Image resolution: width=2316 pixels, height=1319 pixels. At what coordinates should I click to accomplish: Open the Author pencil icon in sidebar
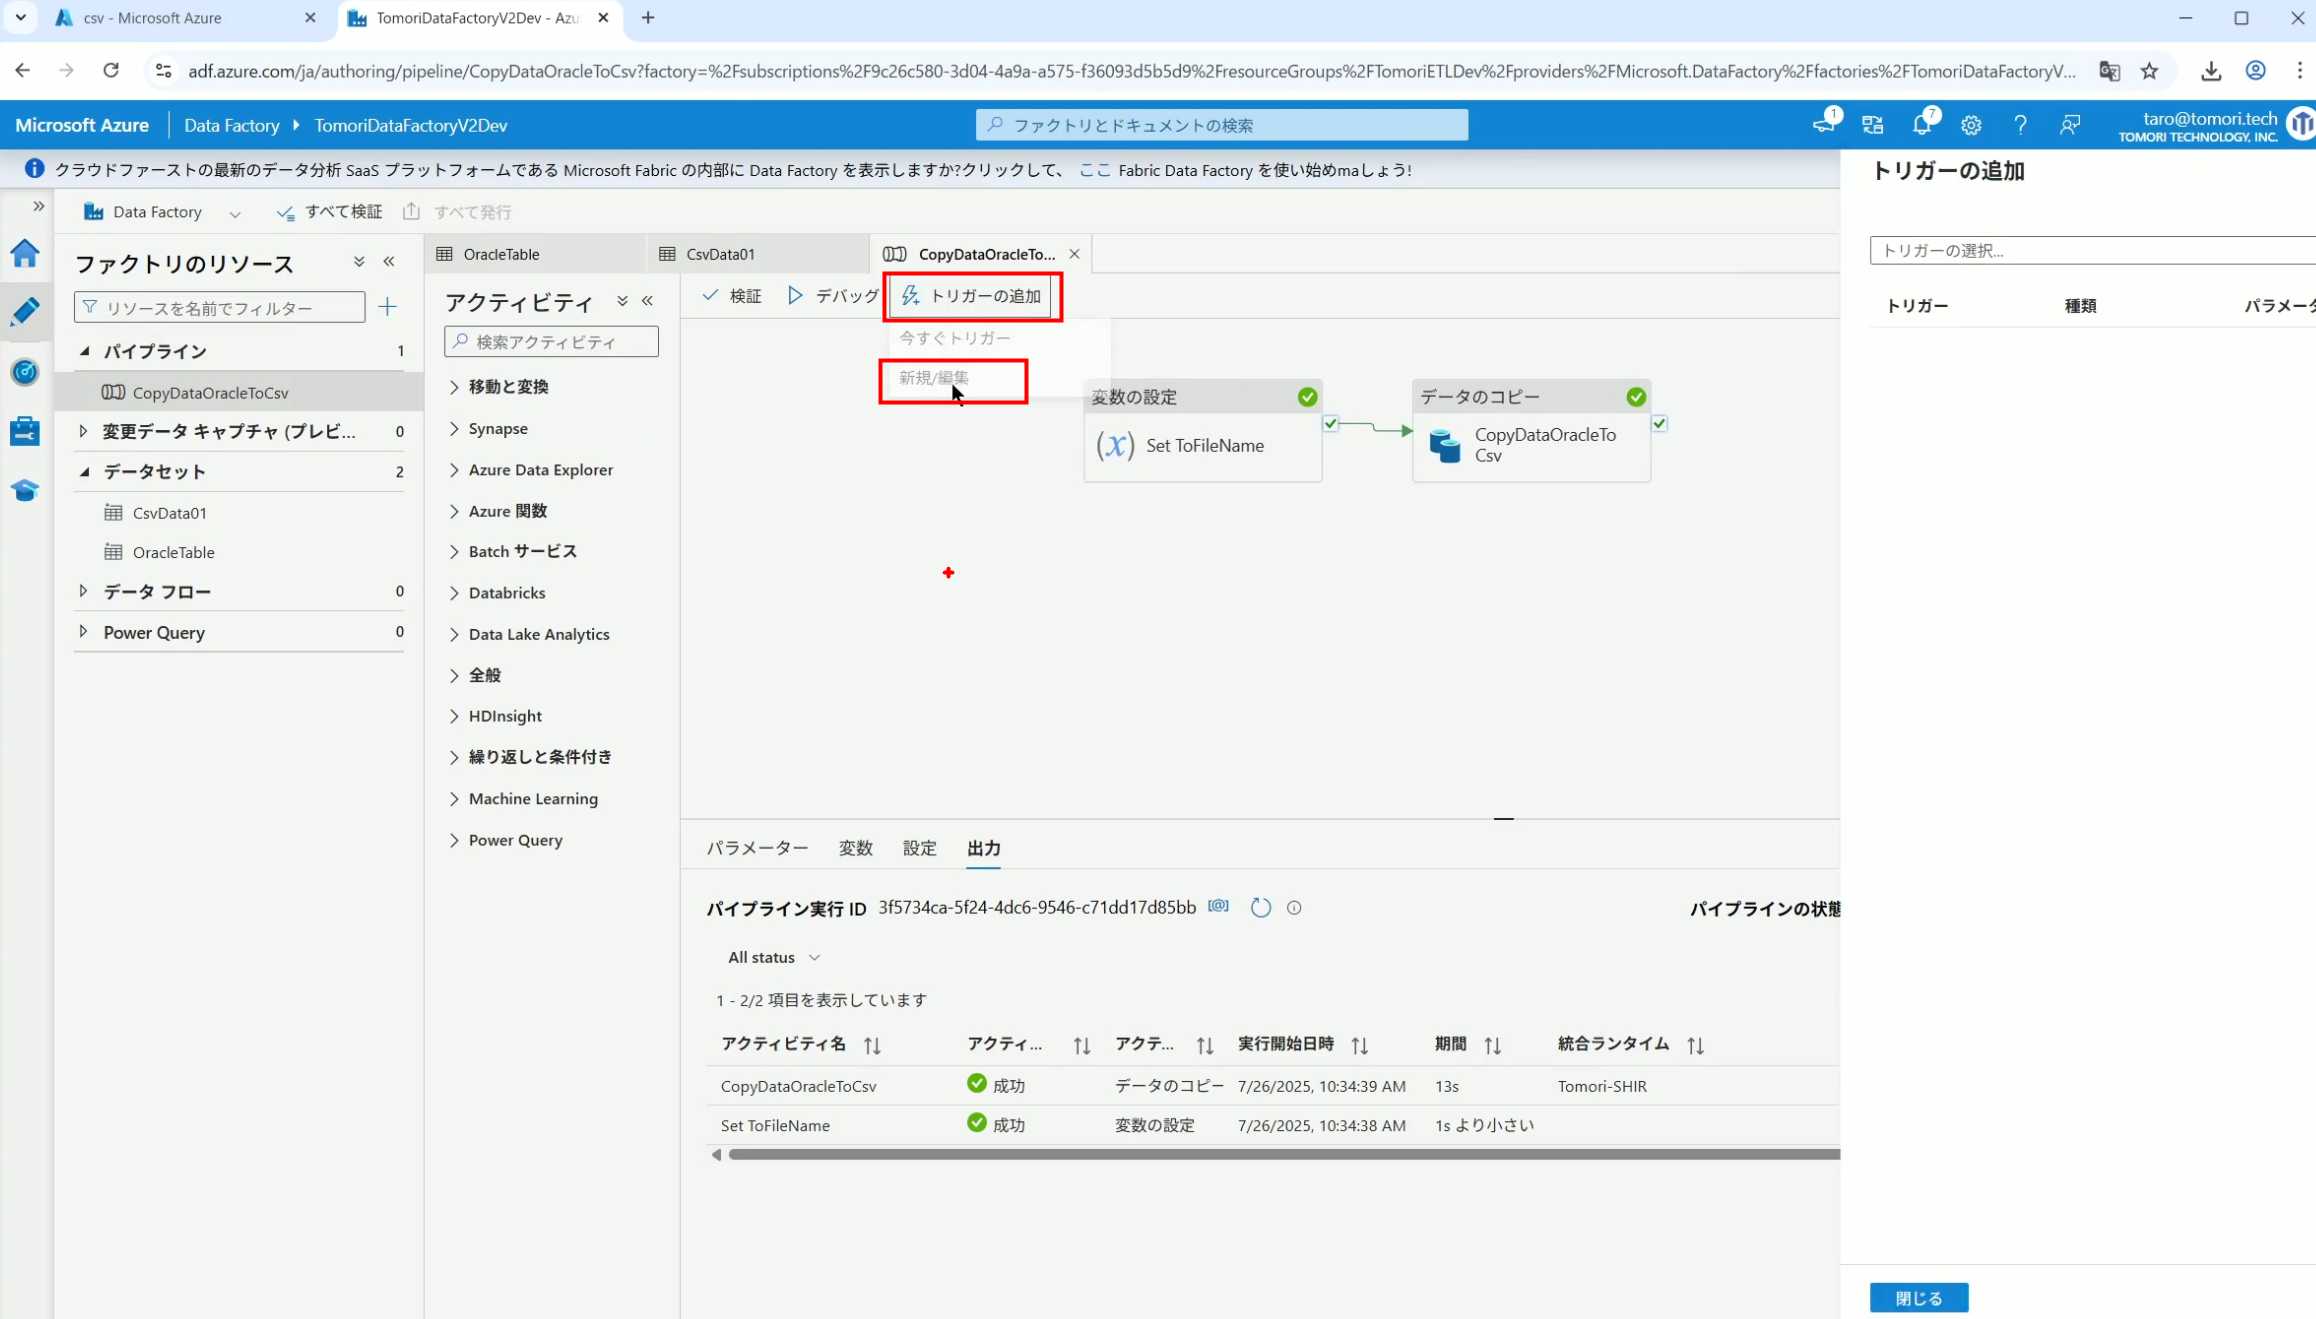click(25, 312)
